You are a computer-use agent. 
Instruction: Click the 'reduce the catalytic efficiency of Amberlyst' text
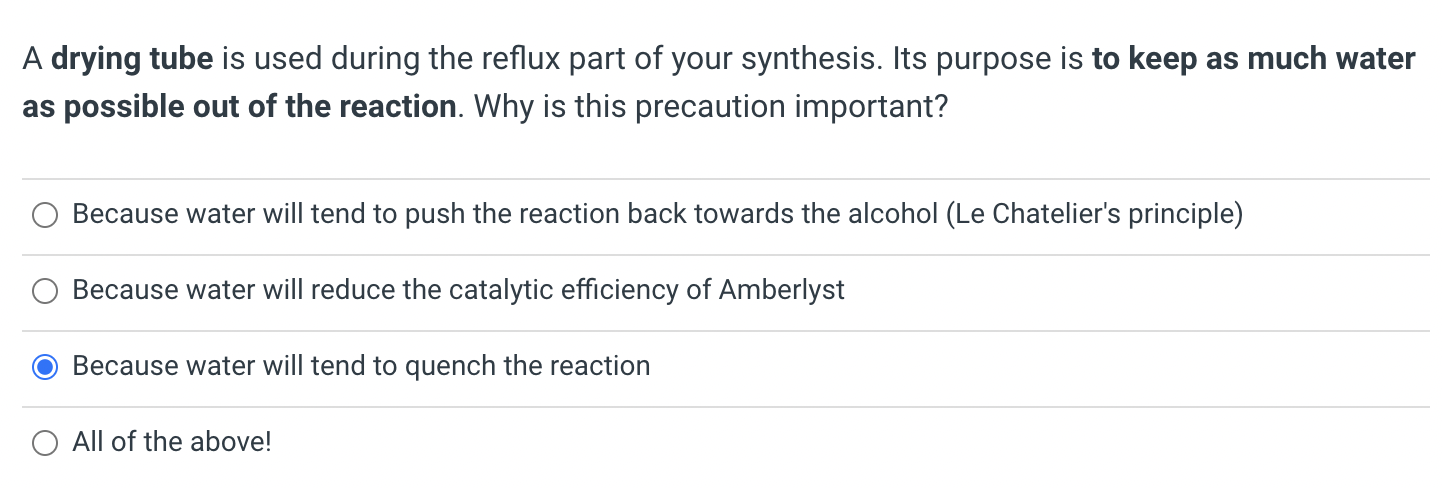click(578, 290)
